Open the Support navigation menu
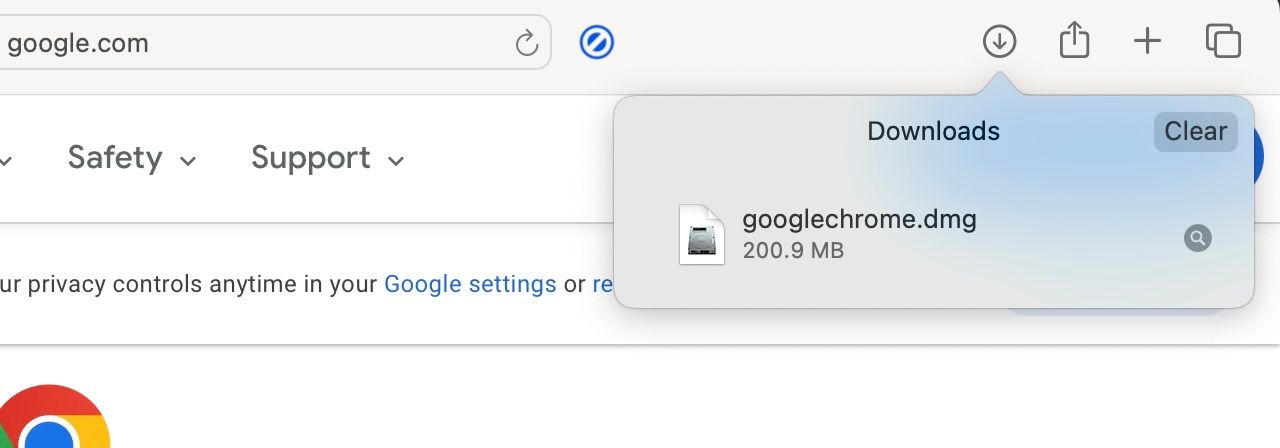1280x448 pixels. point(311,158)
